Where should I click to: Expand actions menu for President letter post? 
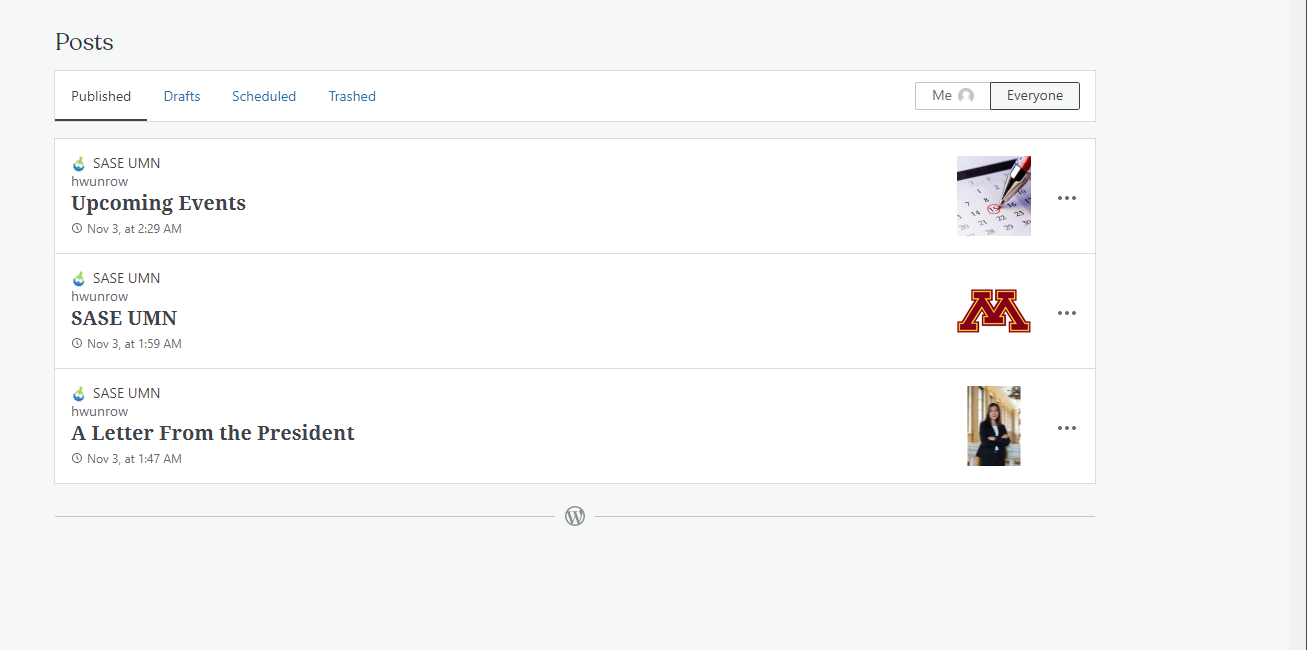[x=1067, y=428]
